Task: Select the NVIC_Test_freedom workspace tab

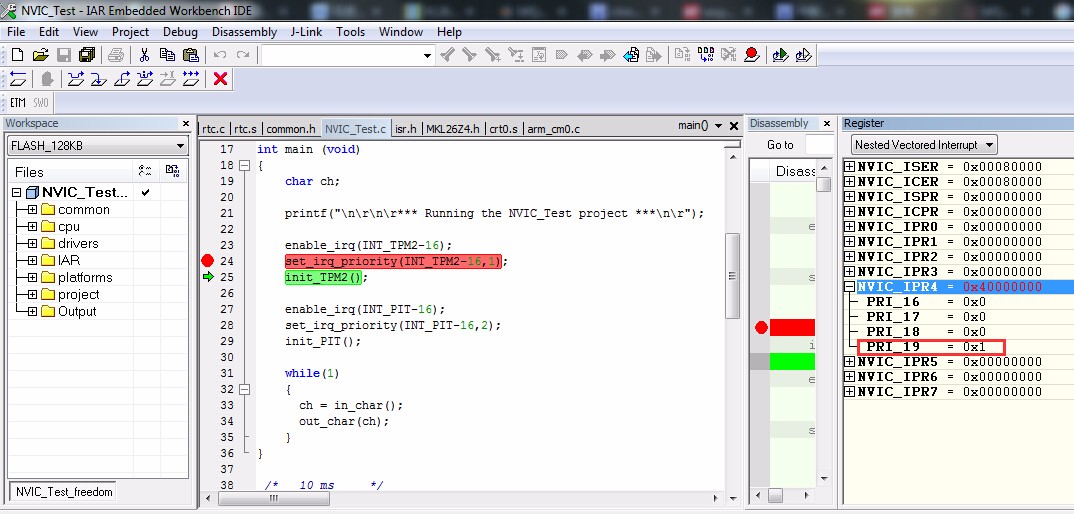Action: tap(62, 491)
